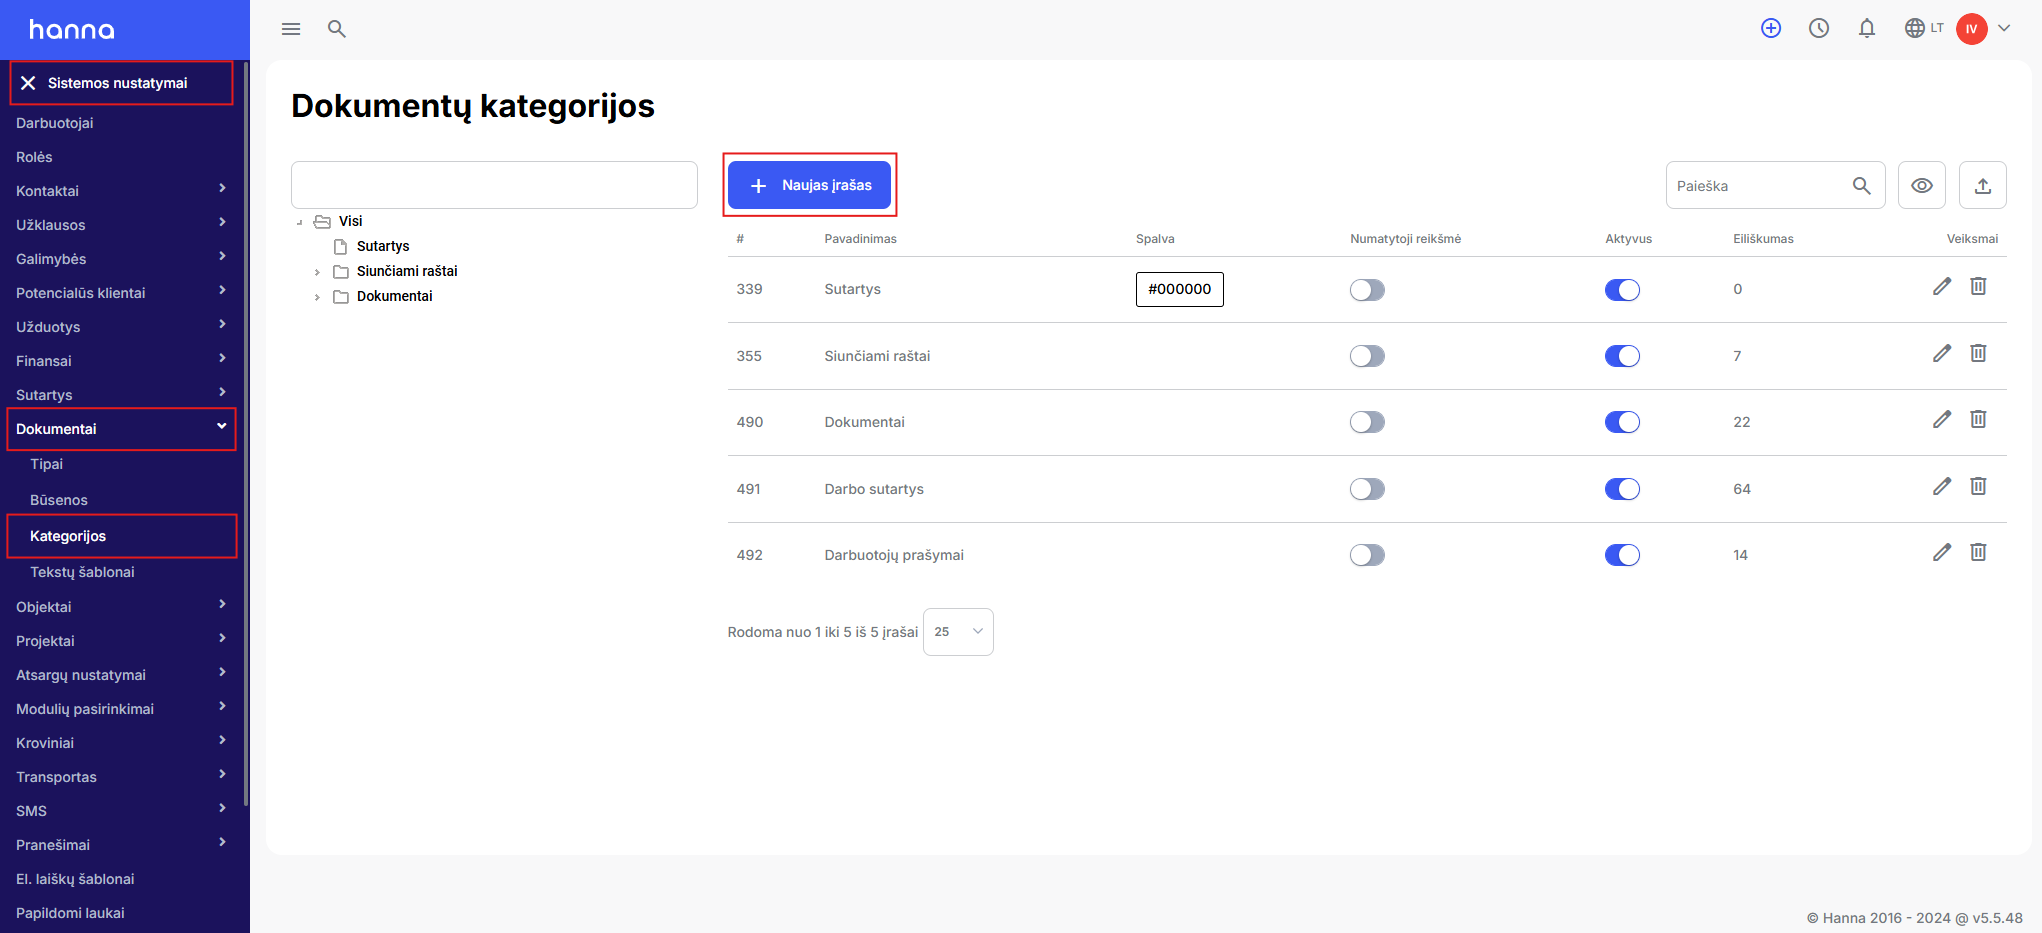Edit the Darbuotojų prašymai row
The height and width of the screenshot is (933, 2042).
[x=1942, y=552]
